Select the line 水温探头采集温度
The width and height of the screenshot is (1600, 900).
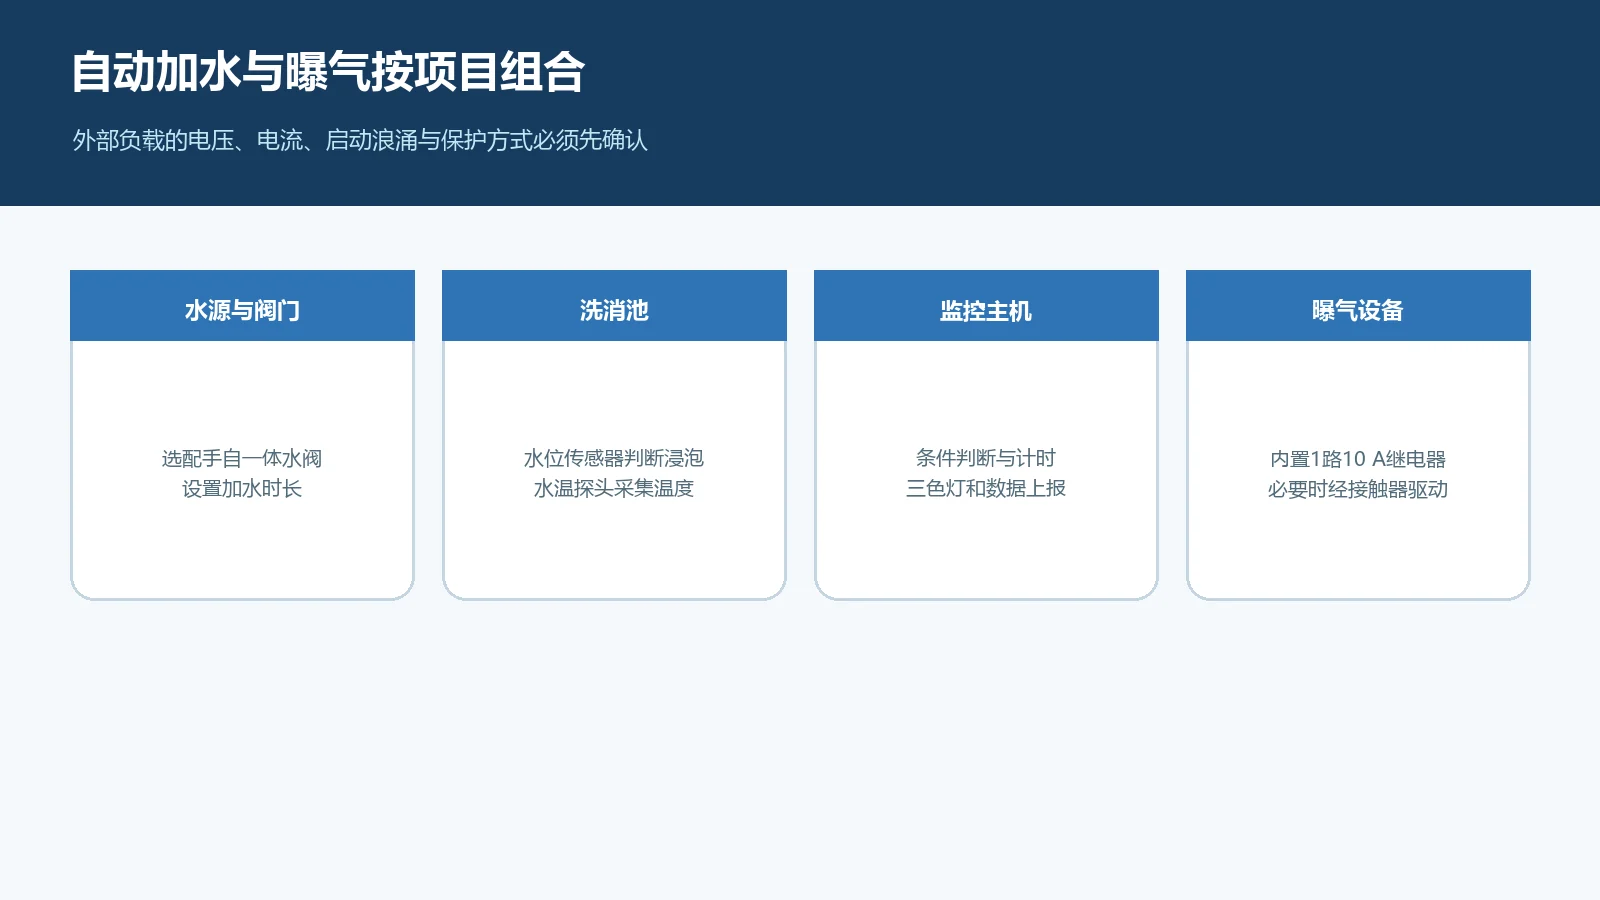pos(614,489)
